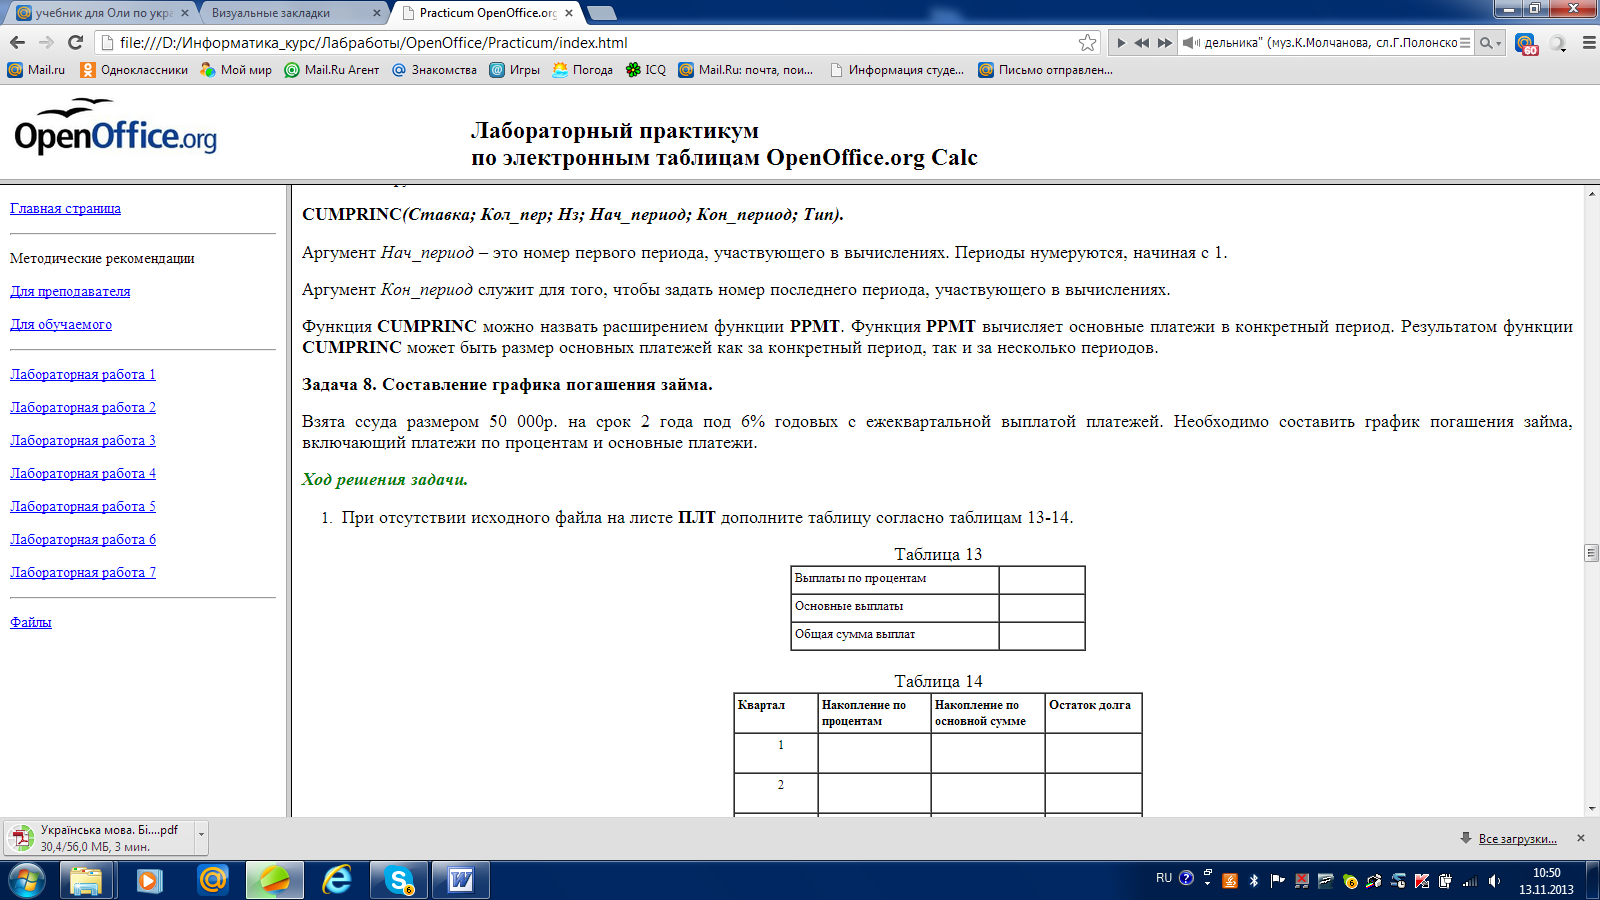
Task: Open the 'Mail.Ru Агент' bookmark
Action: (332, 70)
